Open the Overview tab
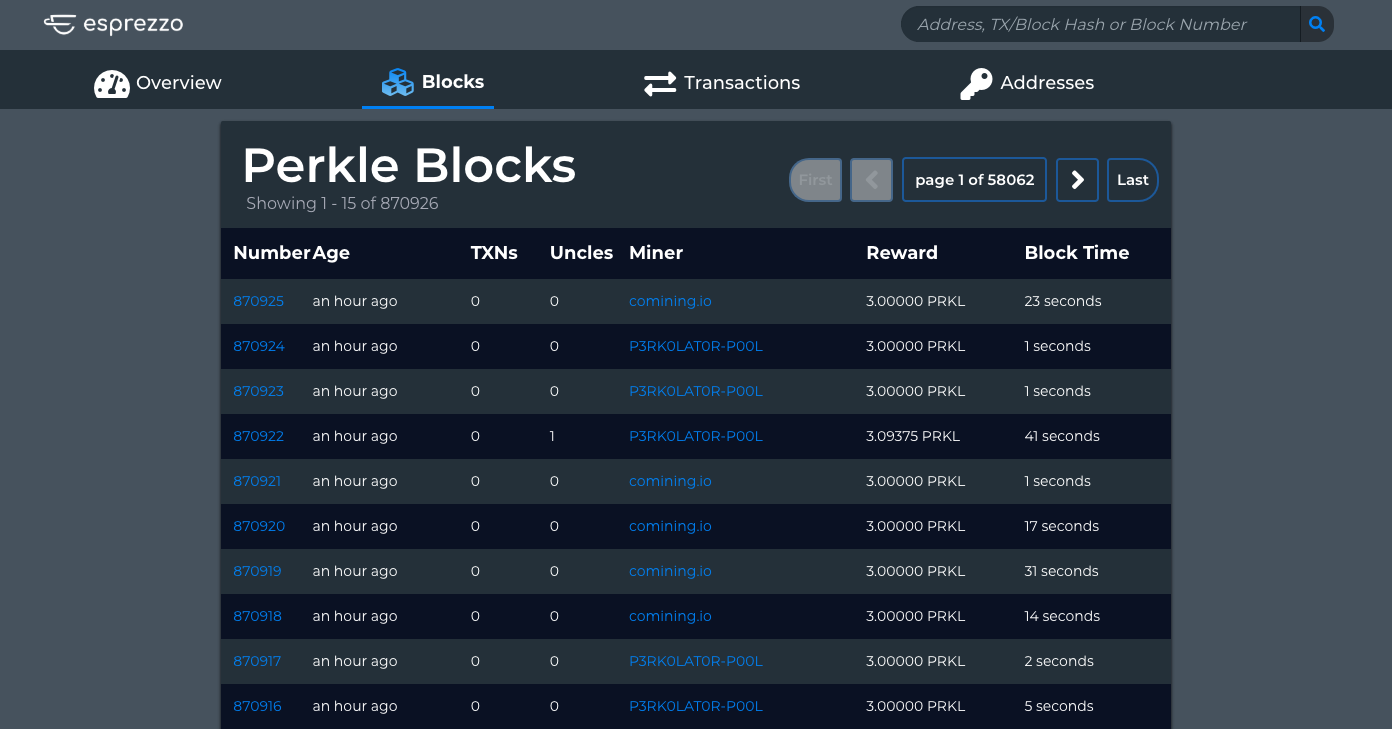The width and height of the screenshot is (1392, 729). pyautogui.click(x=158, y=83)
